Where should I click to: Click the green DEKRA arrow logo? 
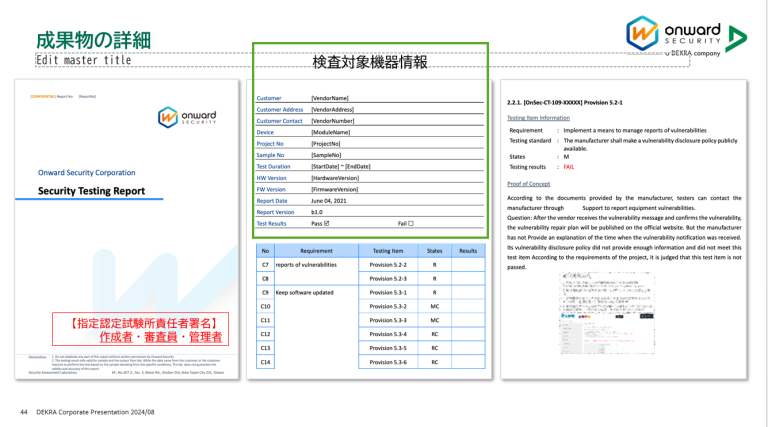(x=736, y=39)
